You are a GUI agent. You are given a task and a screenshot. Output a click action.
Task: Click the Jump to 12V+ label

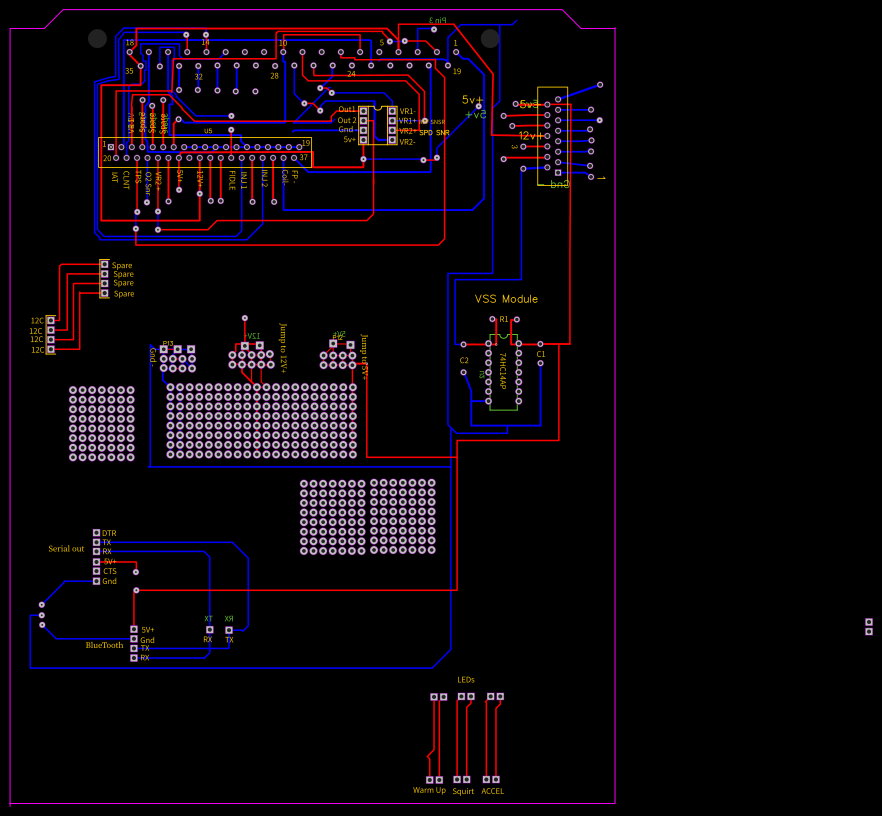pyautogui.click(x=283, y=345)
